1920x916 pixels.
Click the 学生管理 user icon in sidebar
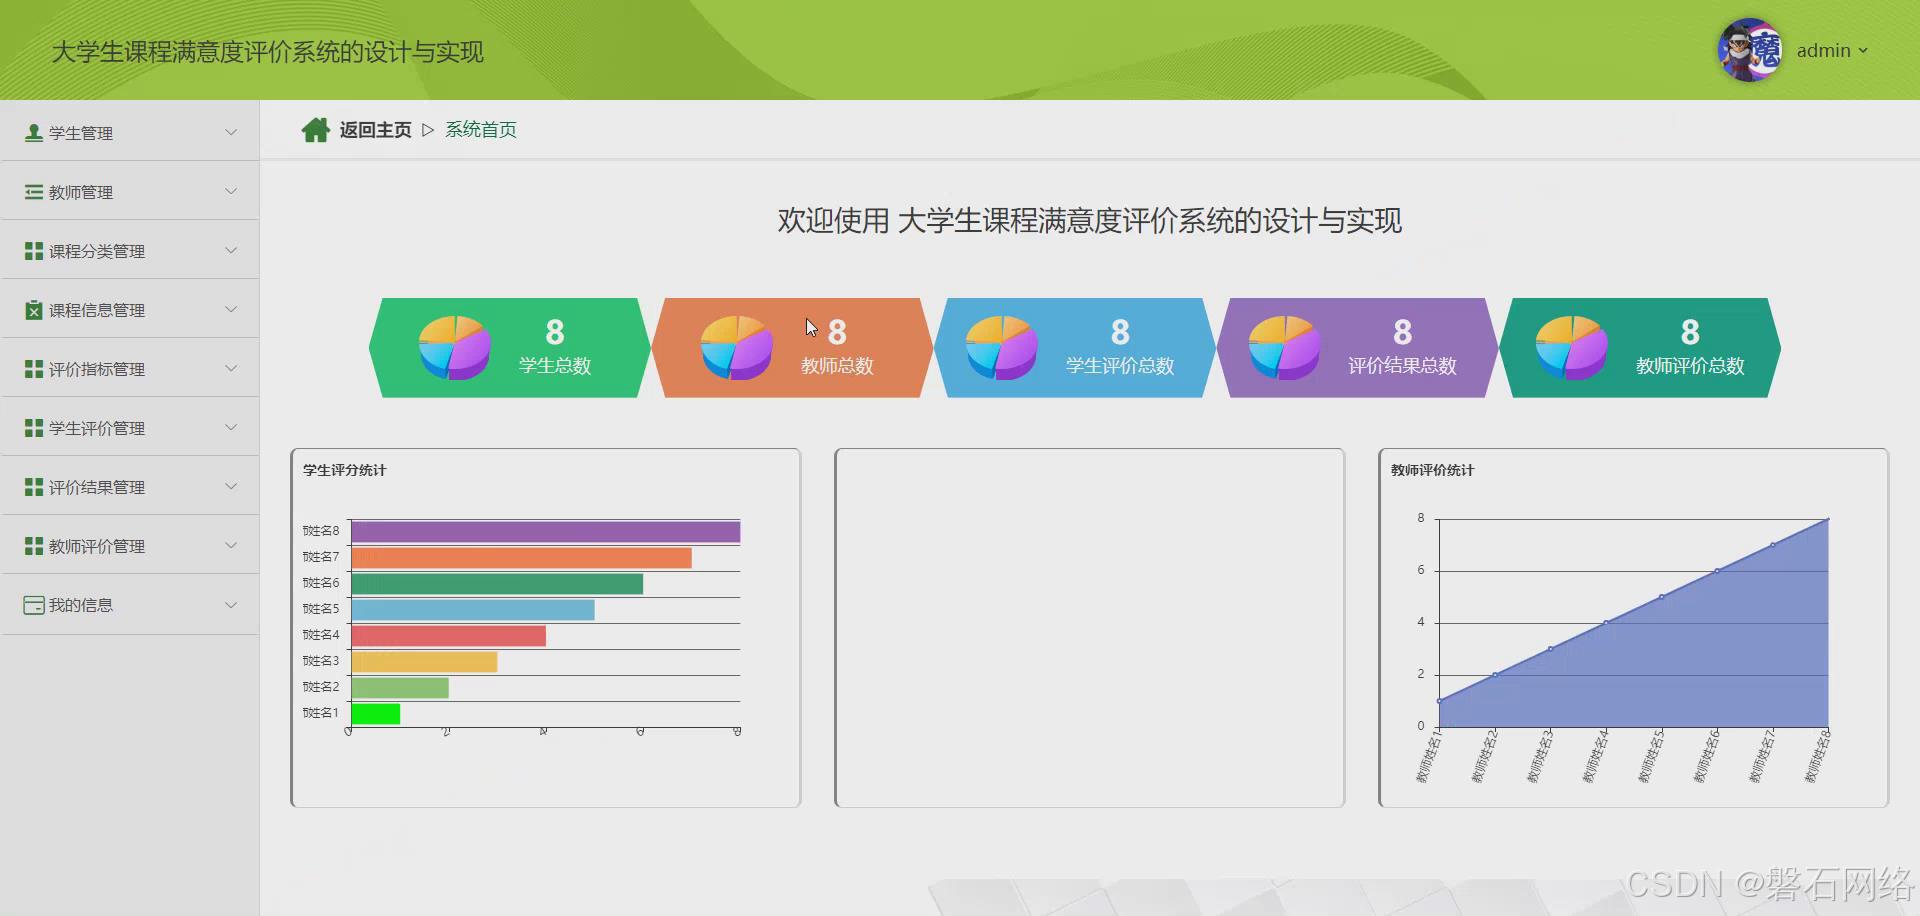33,131
